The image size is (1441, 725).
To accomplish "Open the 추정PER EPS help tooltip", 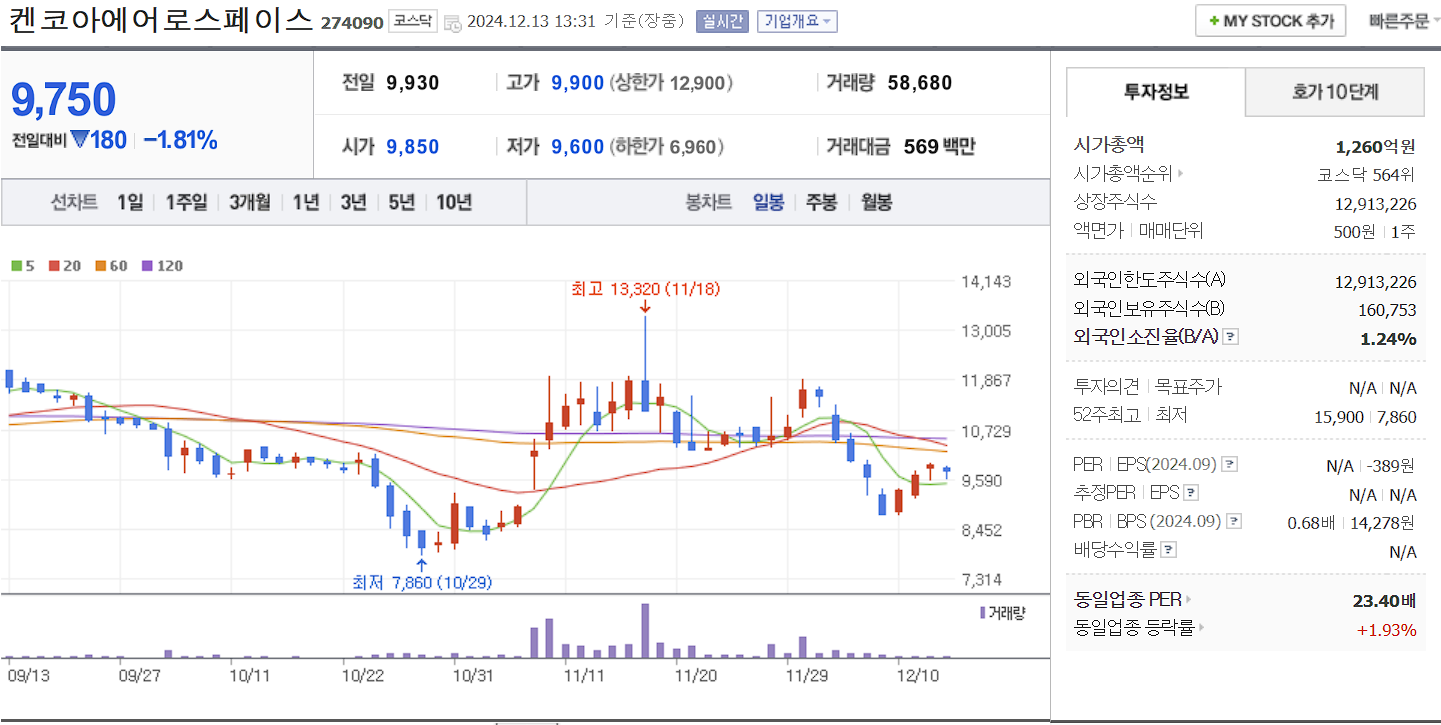I will click(1190, 494).
